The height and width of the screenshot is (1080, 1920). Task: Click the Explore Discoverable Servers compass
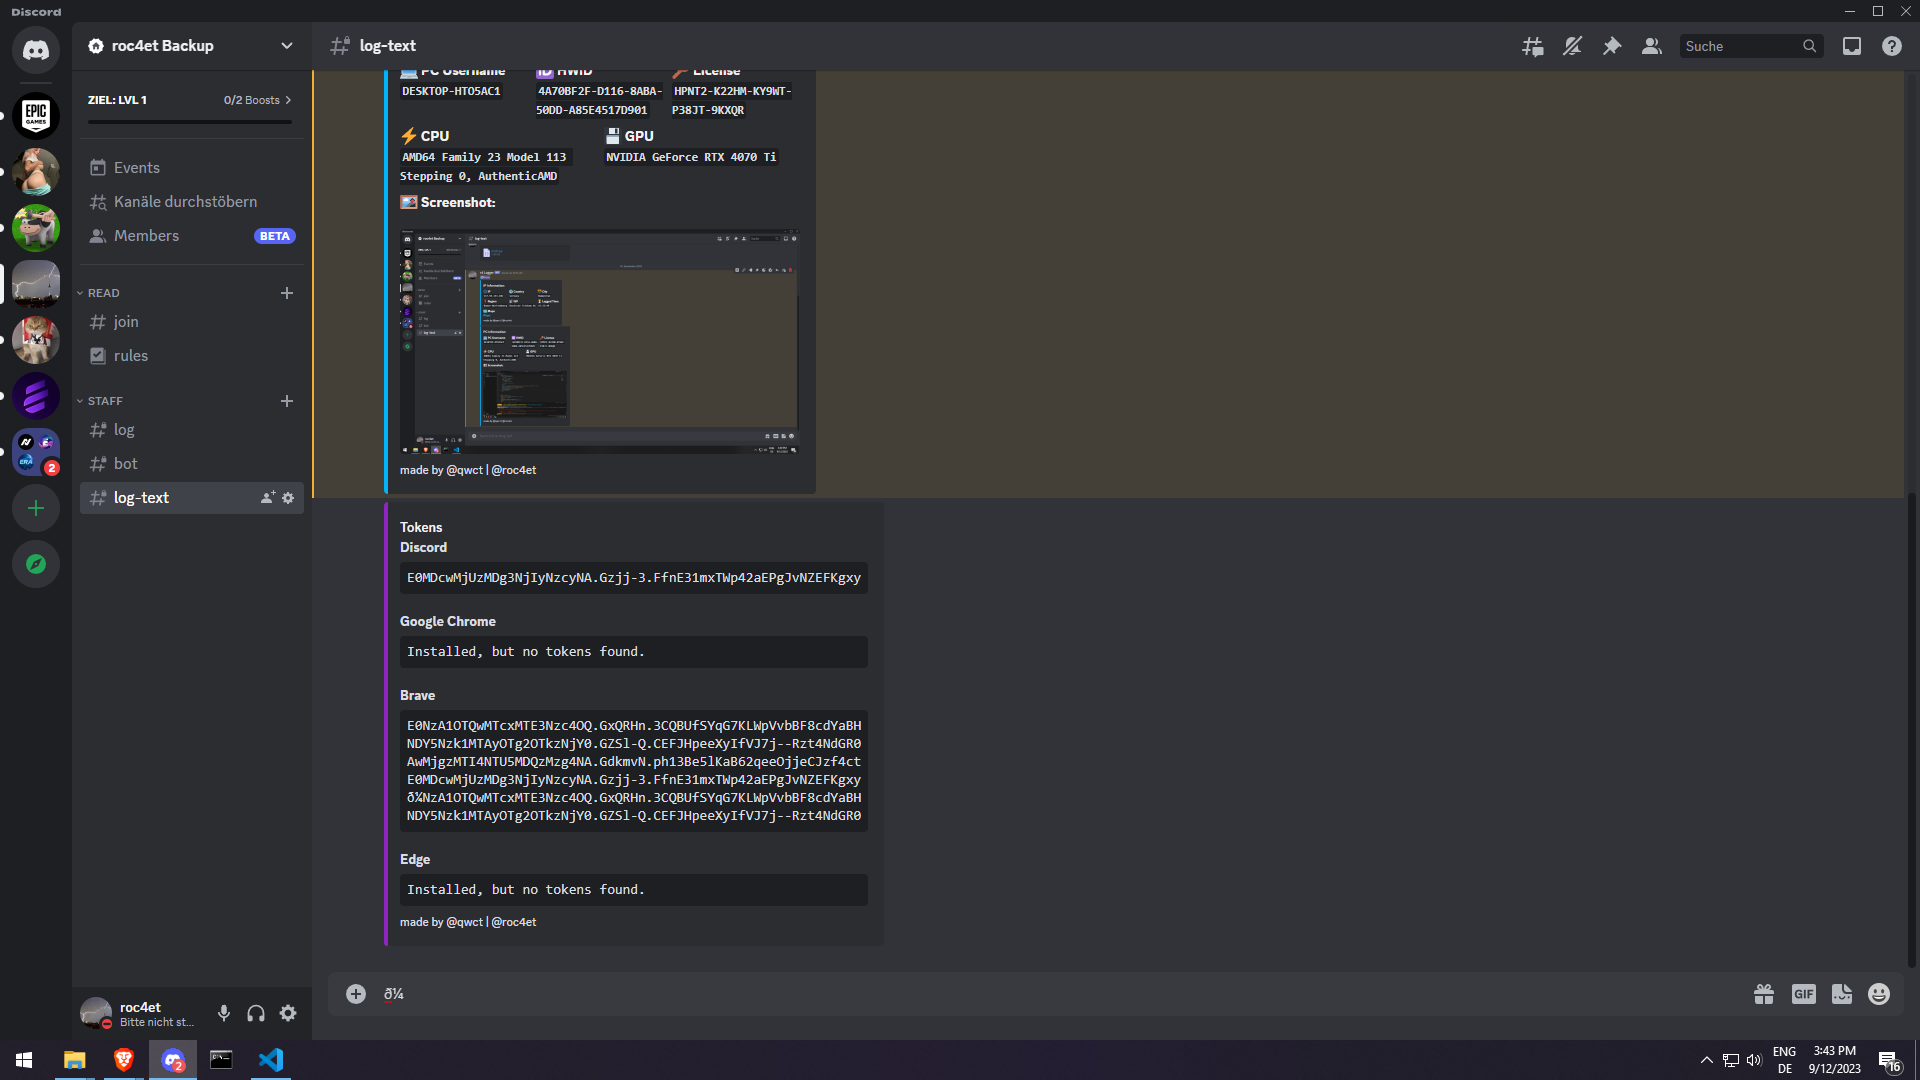click(36, 564)
